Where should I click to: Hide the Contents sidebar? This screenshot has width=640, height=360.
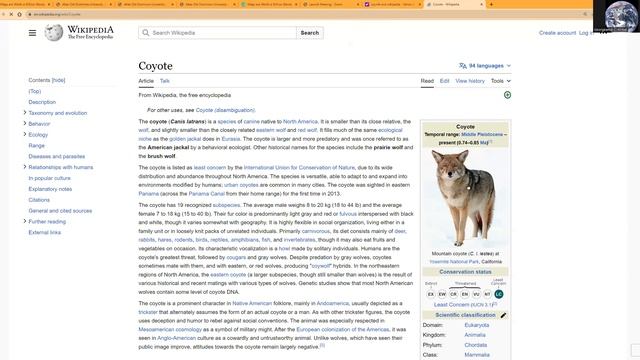pyautogui.click(x=58, y=80)
